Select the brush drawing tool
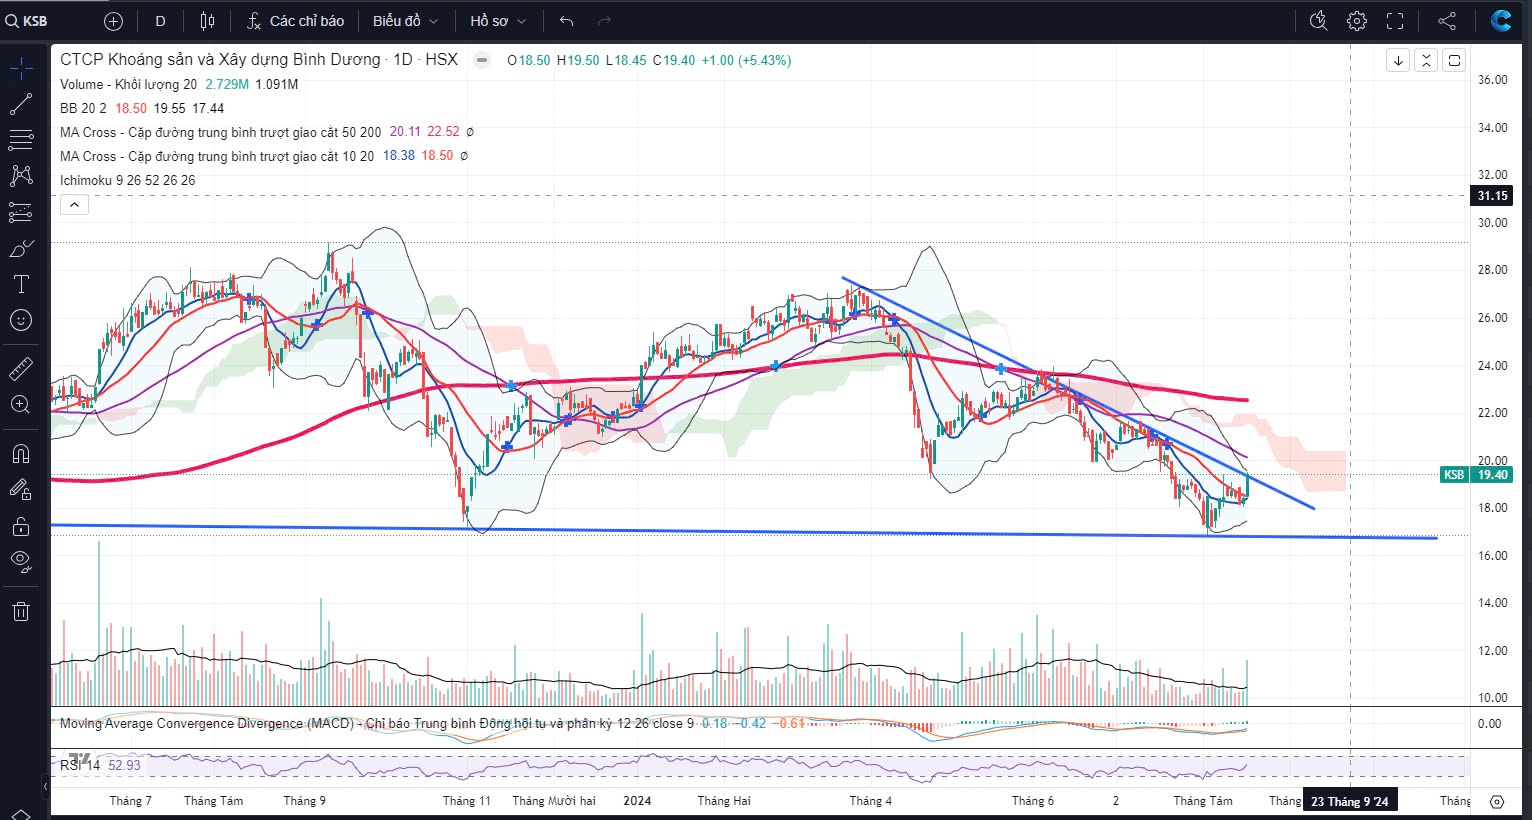This screenshot has width=1532, height=820. (x=21, y=248)
